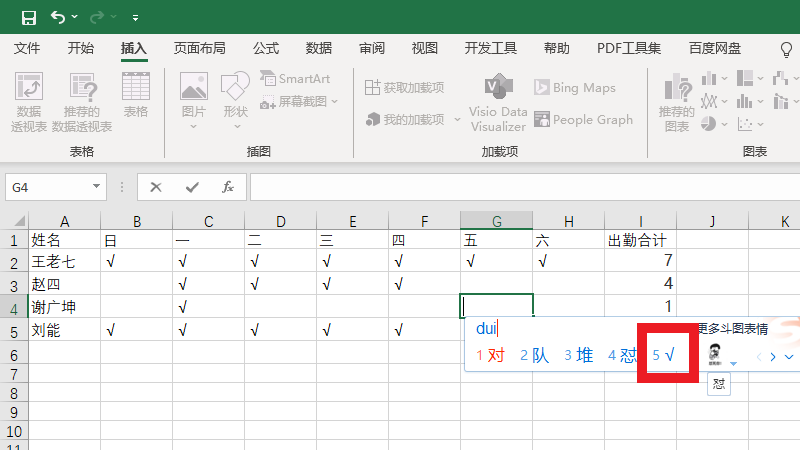This screenshot has width=800, height=450.
Task: Switch to the 公式 ribbon tab
Action: coord(266,48)
